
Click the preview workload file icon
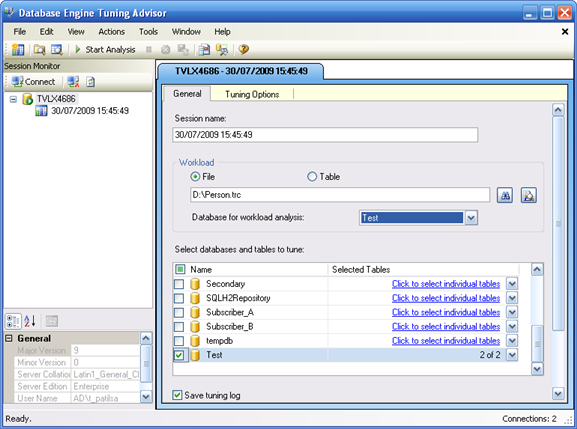(528, 195)
